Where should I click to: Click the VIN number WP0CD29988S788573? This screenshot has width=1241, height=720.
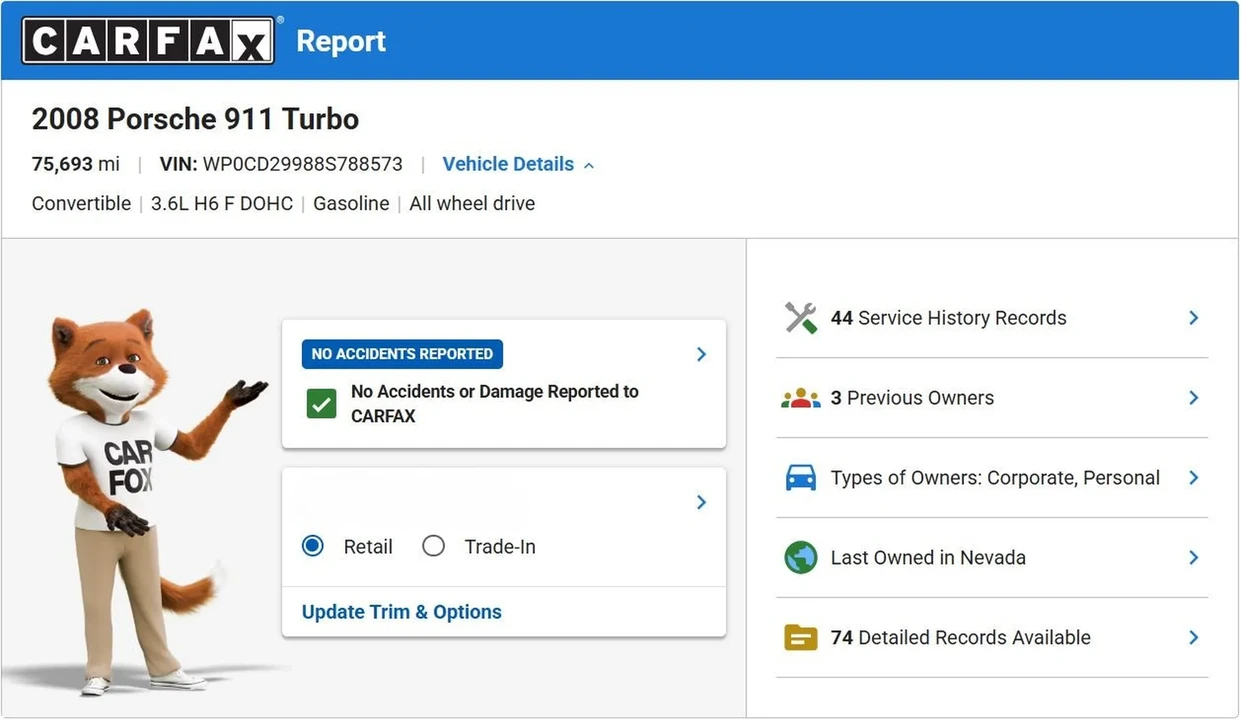[x=302, y=164]
